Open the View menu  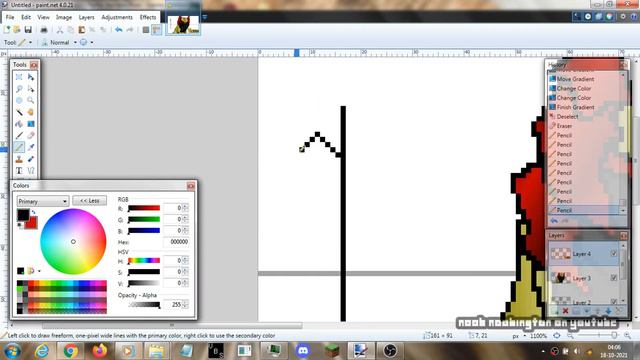pyautogui.click(x=43, y=17)
